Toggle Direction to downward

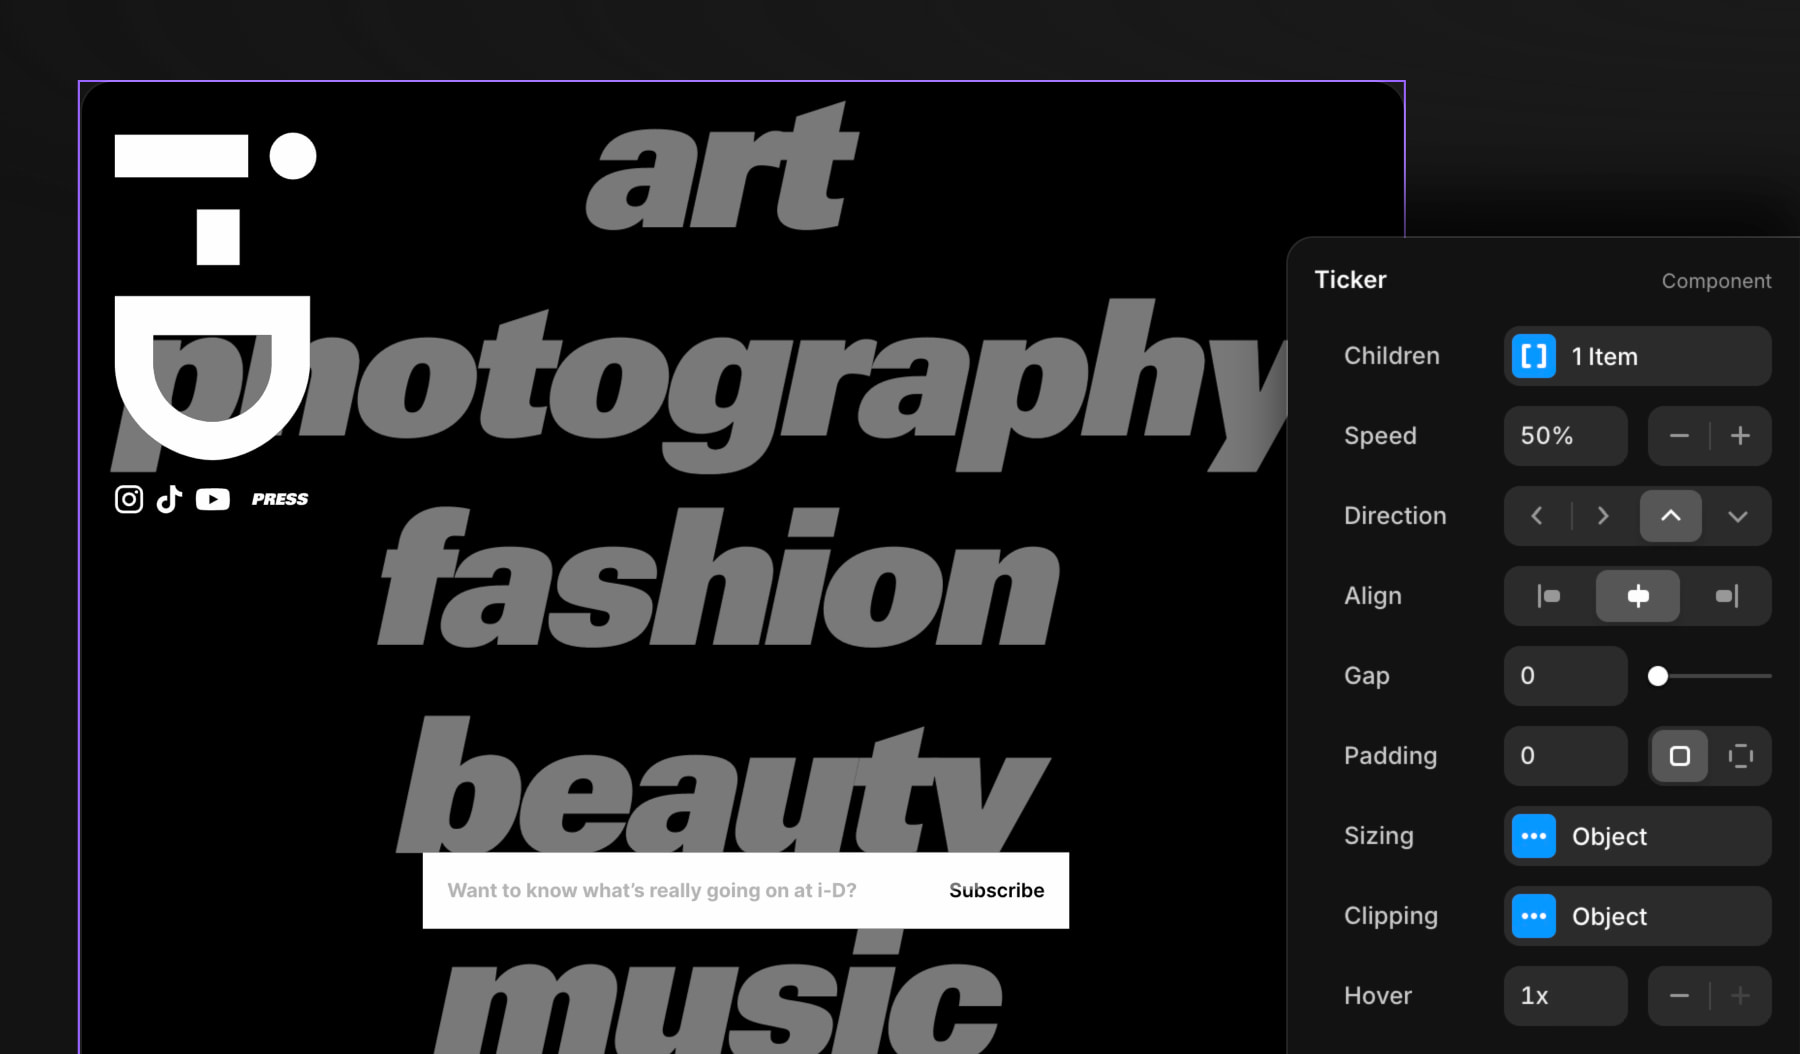pyautogui.click(x=1738, y=516)
